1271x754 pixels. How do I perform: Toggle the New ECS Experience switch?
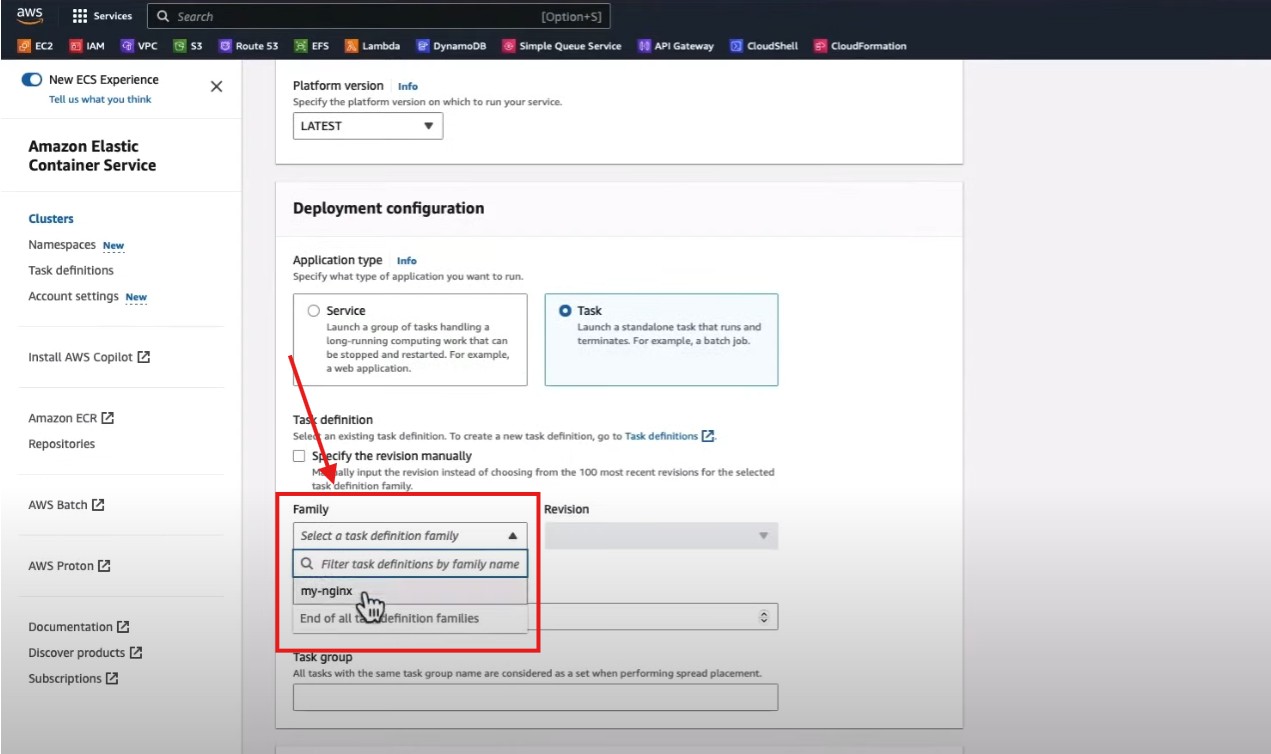[x=32, y=80]
